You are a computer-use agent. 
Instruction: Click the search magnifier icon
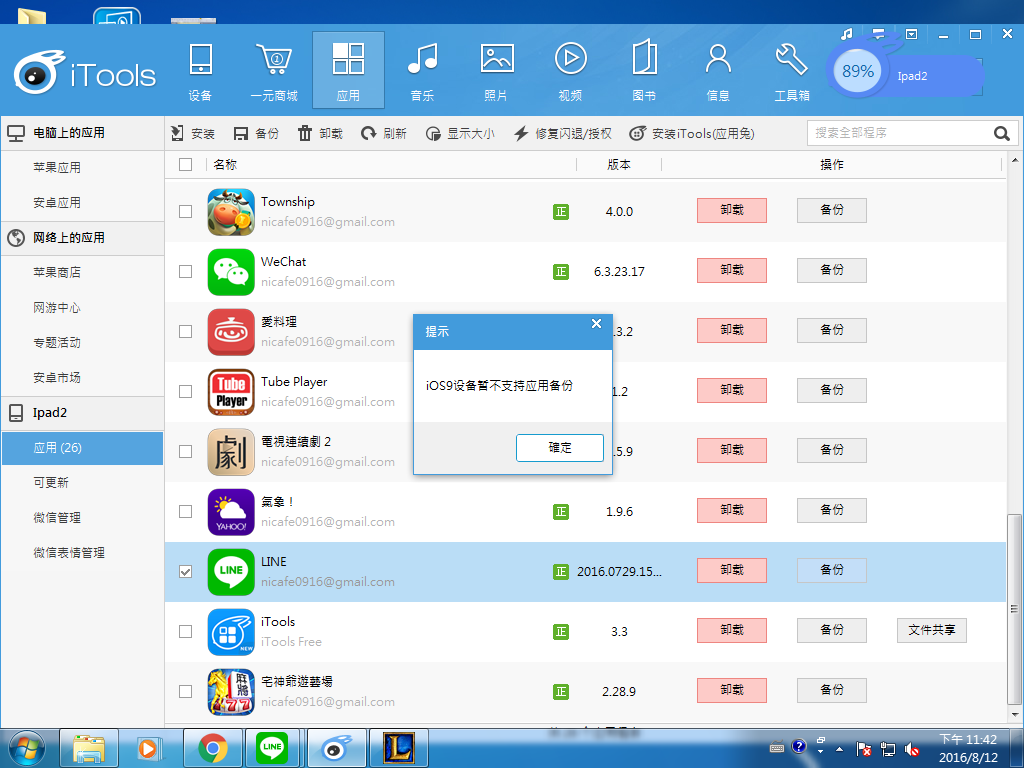[x=1002, y=133]
